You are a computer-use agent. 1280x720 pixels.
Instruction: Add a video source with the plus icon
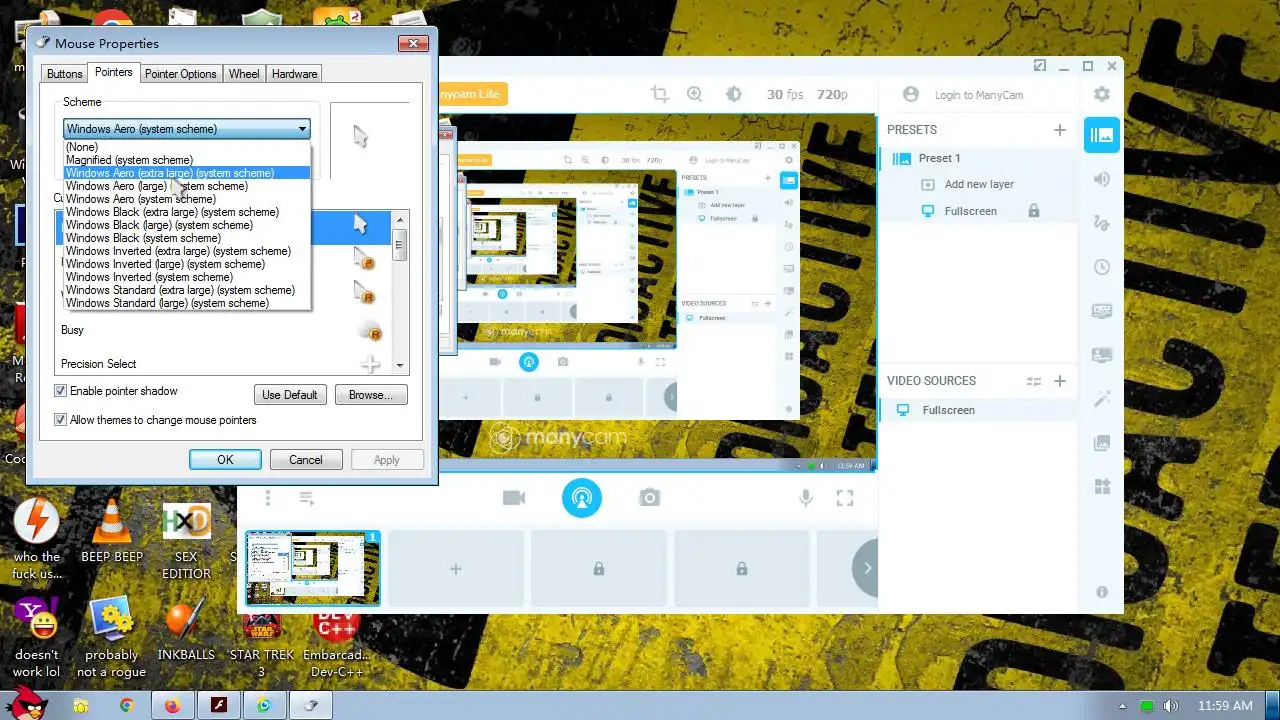(x=1060, y=381)
